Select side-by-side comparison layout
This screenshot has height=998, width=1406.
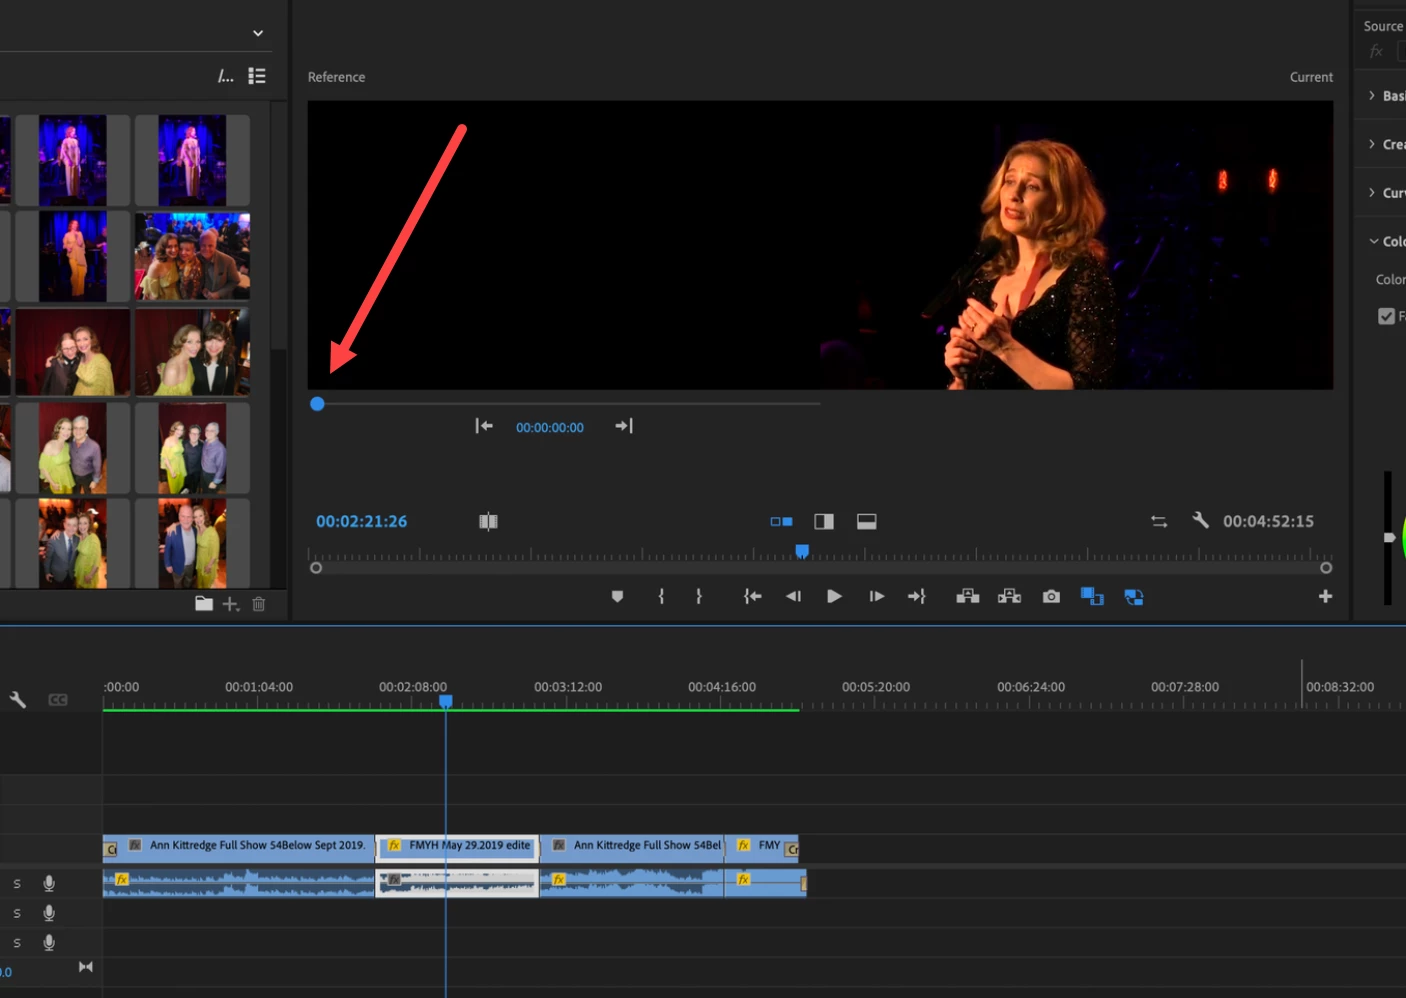781,521
